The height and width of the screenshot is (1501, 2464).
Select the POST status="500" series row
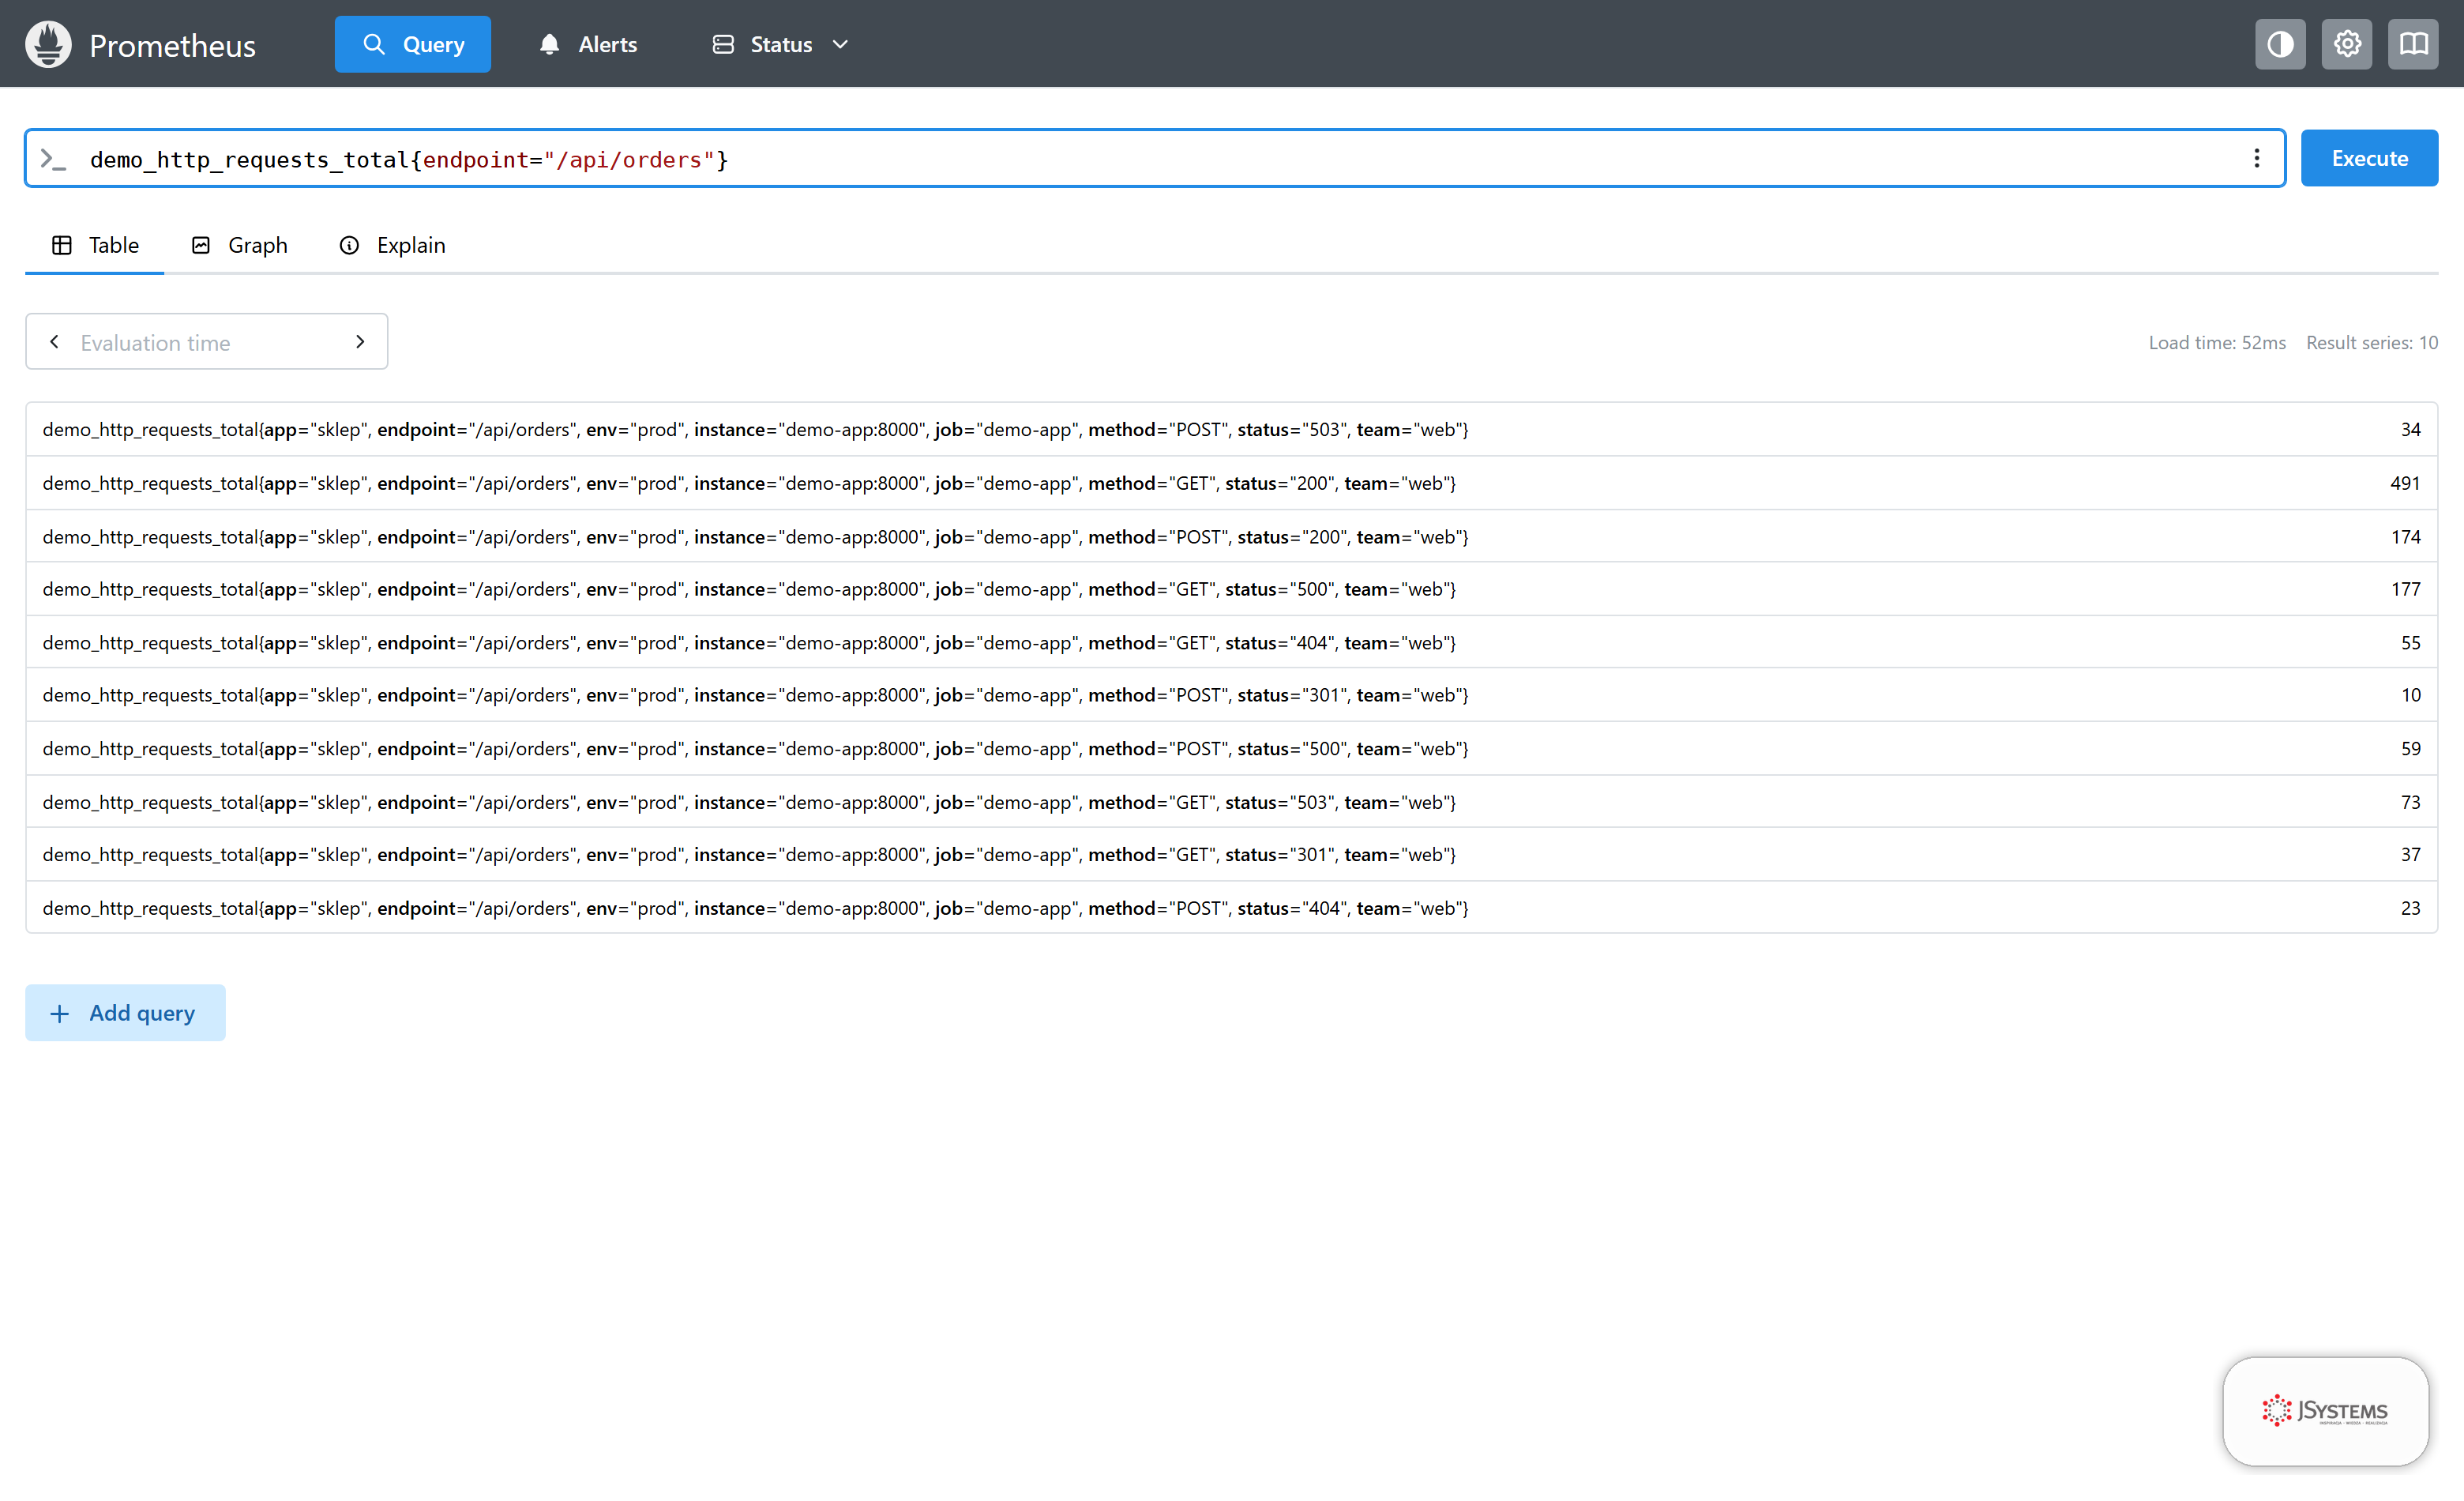coord(1232,748)
